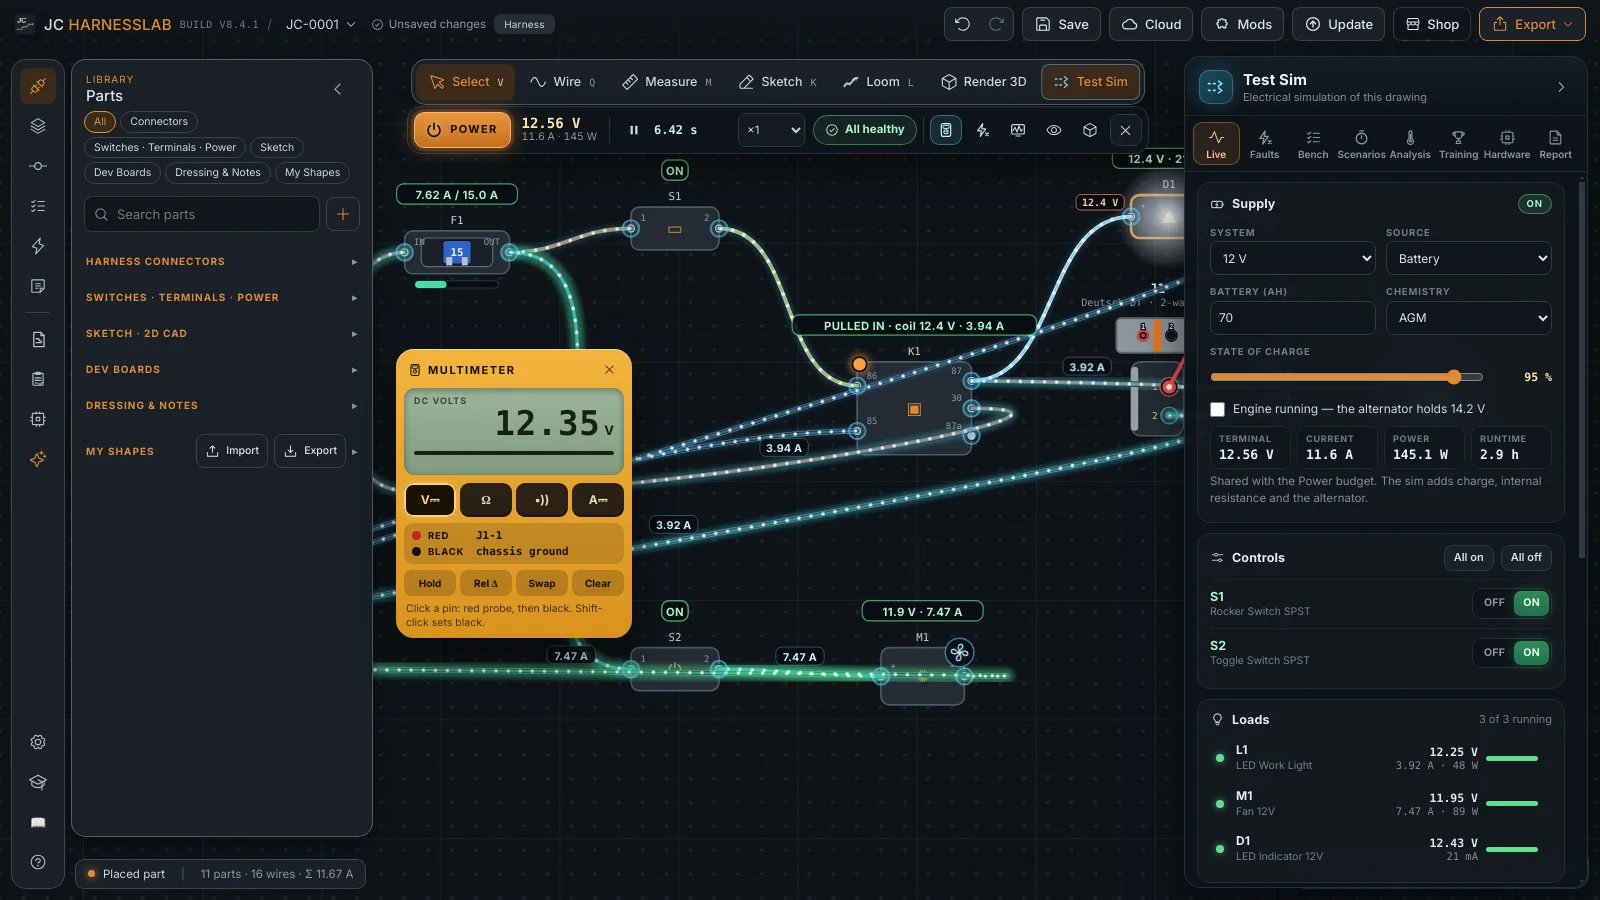Screen dimensions: 1600x900
Task: Toggle the eye visibility icon in sim toolbar
Action: tap(1054, 130)
